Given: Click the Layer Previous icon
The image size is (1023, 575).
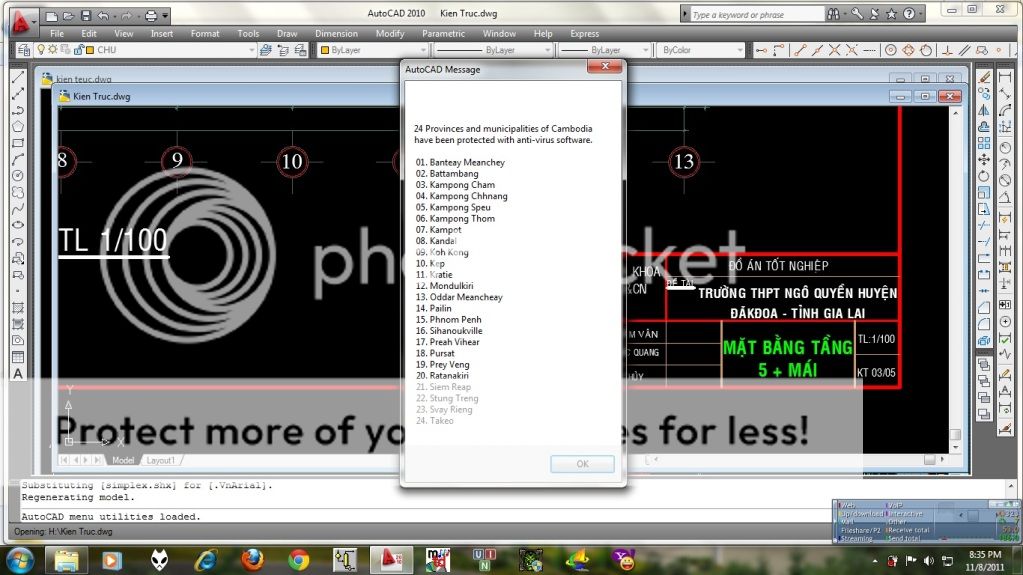Looking at the screenshot, I should (x=283, y=50).
